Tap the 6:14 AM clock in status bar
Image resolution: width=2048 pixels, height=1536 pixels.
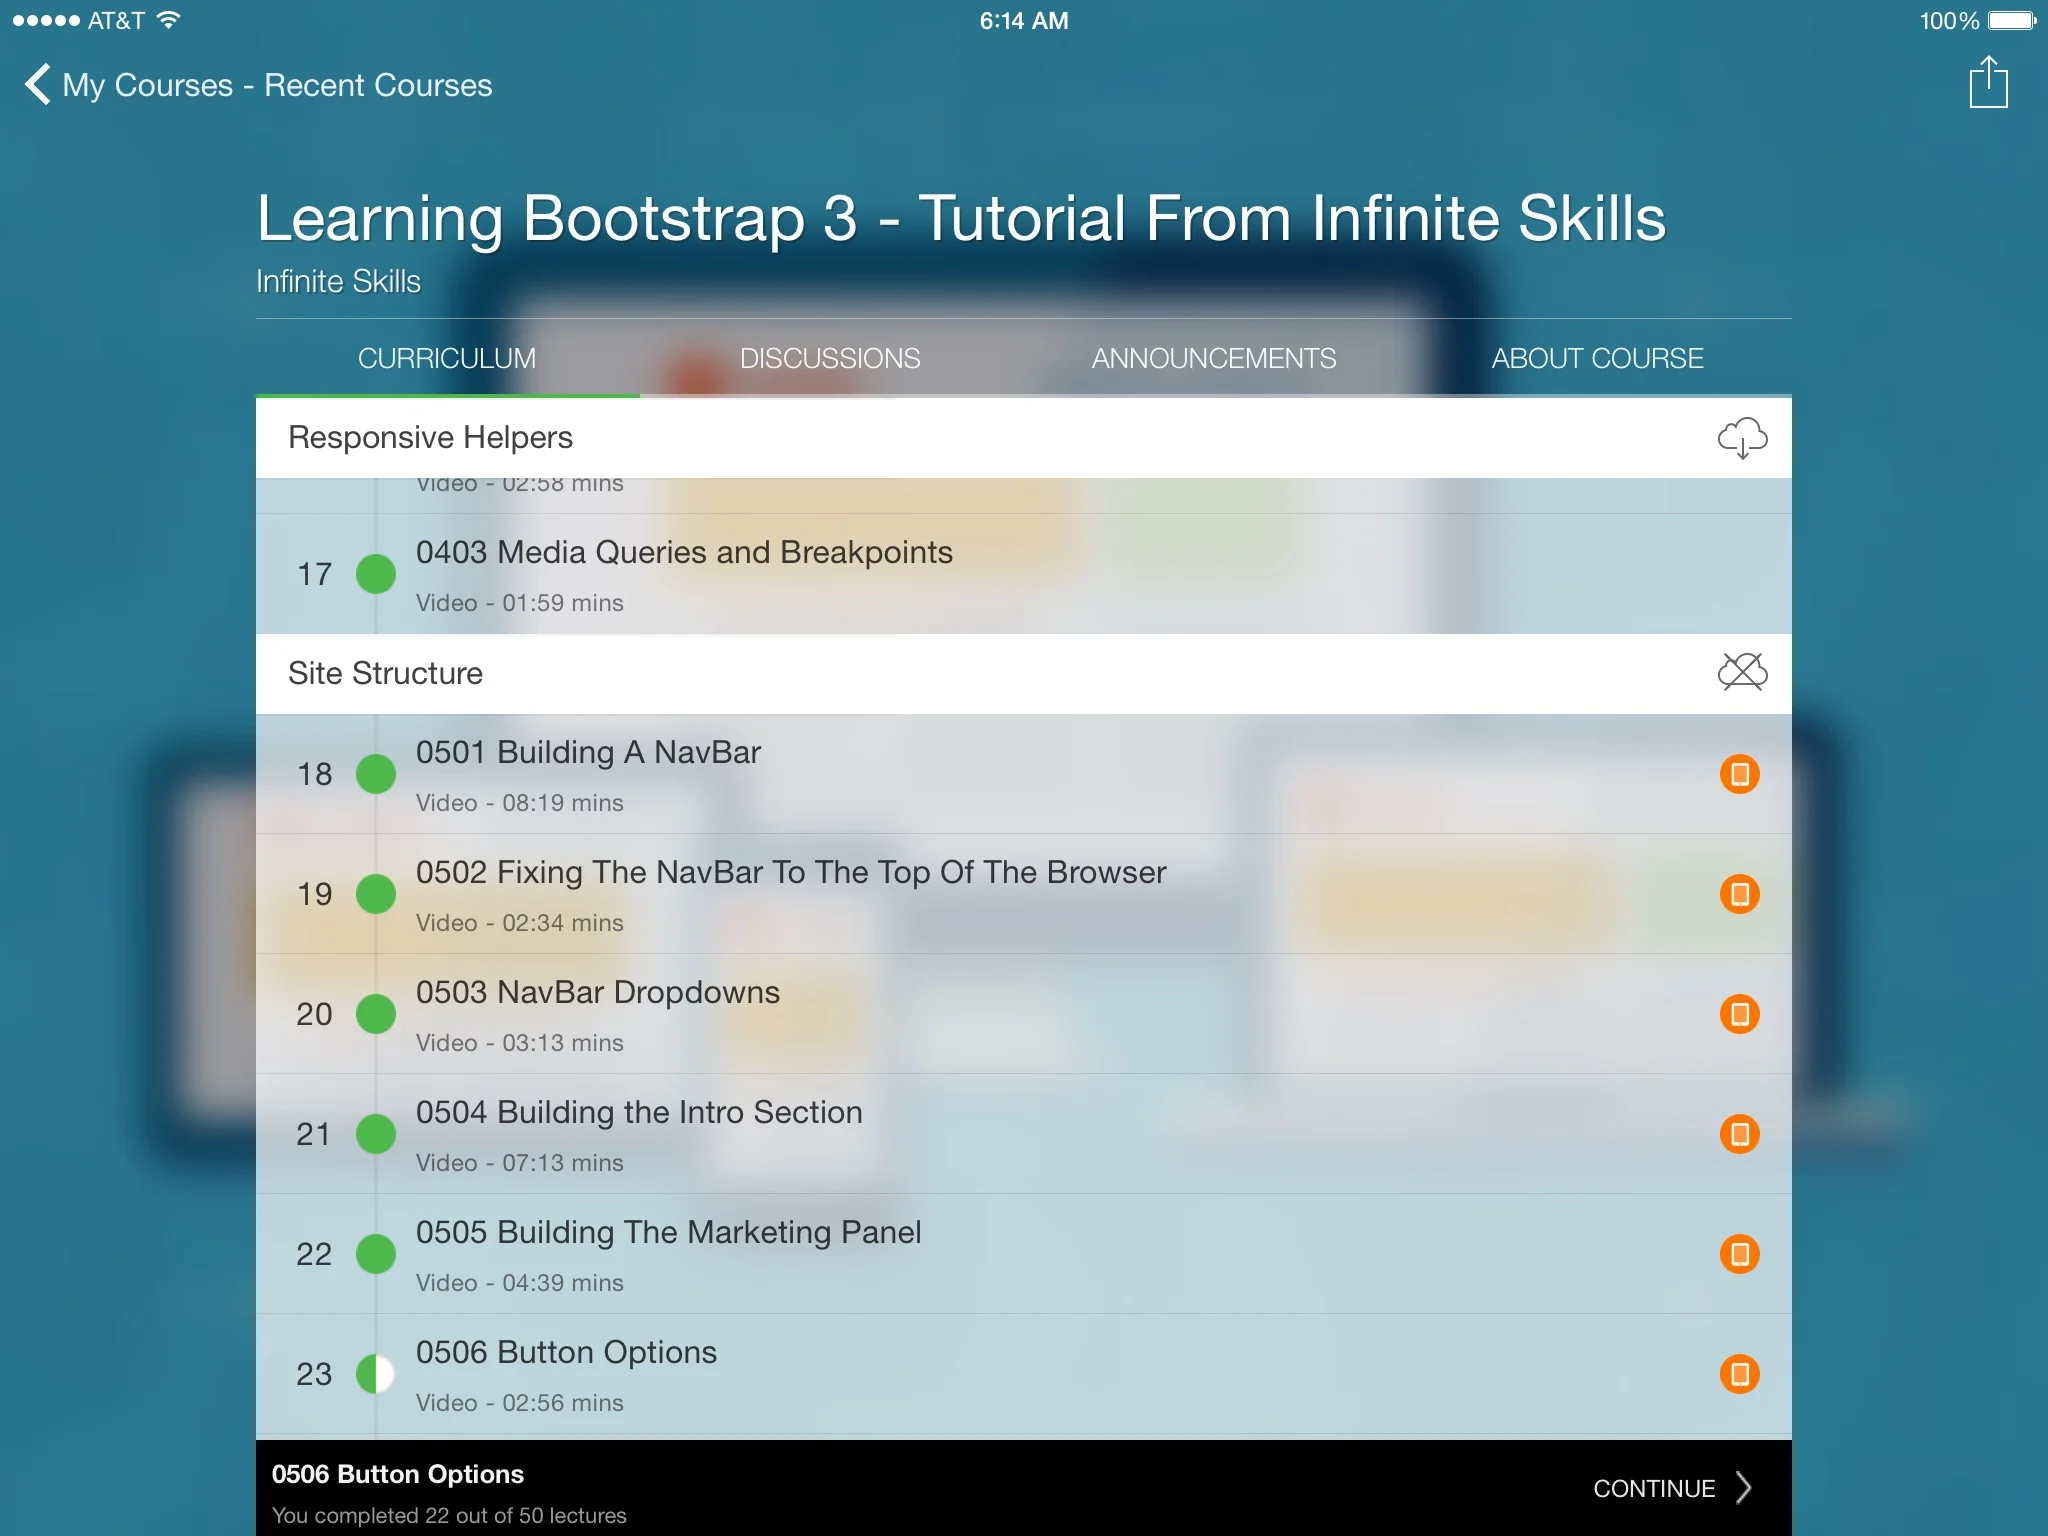tap(1024, 21)
